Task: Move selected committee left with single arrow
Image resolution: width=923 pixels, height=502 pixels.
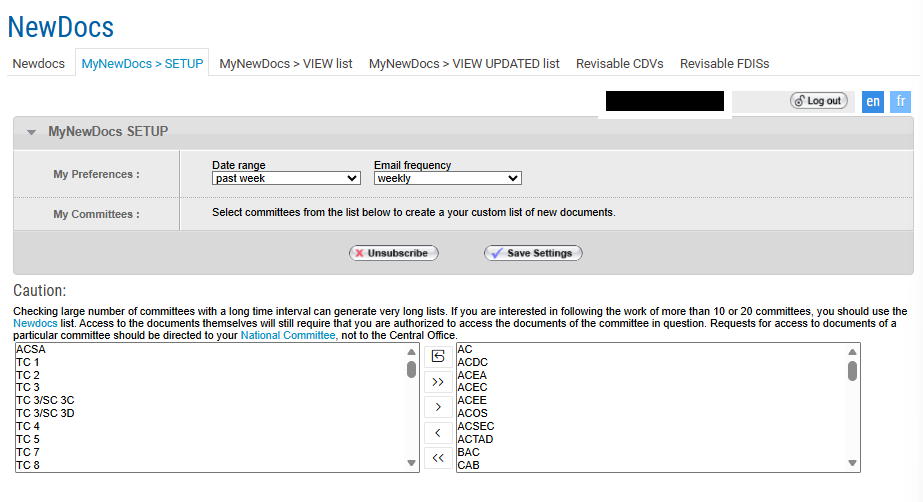Action: (438, 433)
